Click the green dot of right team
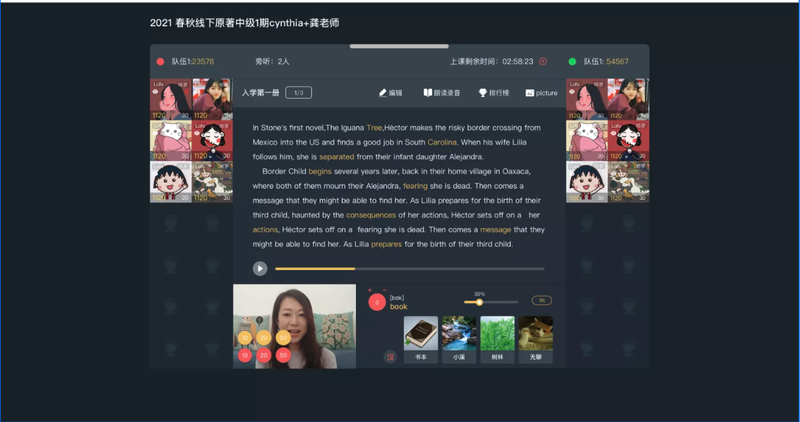The width and height of the screenshot is (800, 422). 572,61
